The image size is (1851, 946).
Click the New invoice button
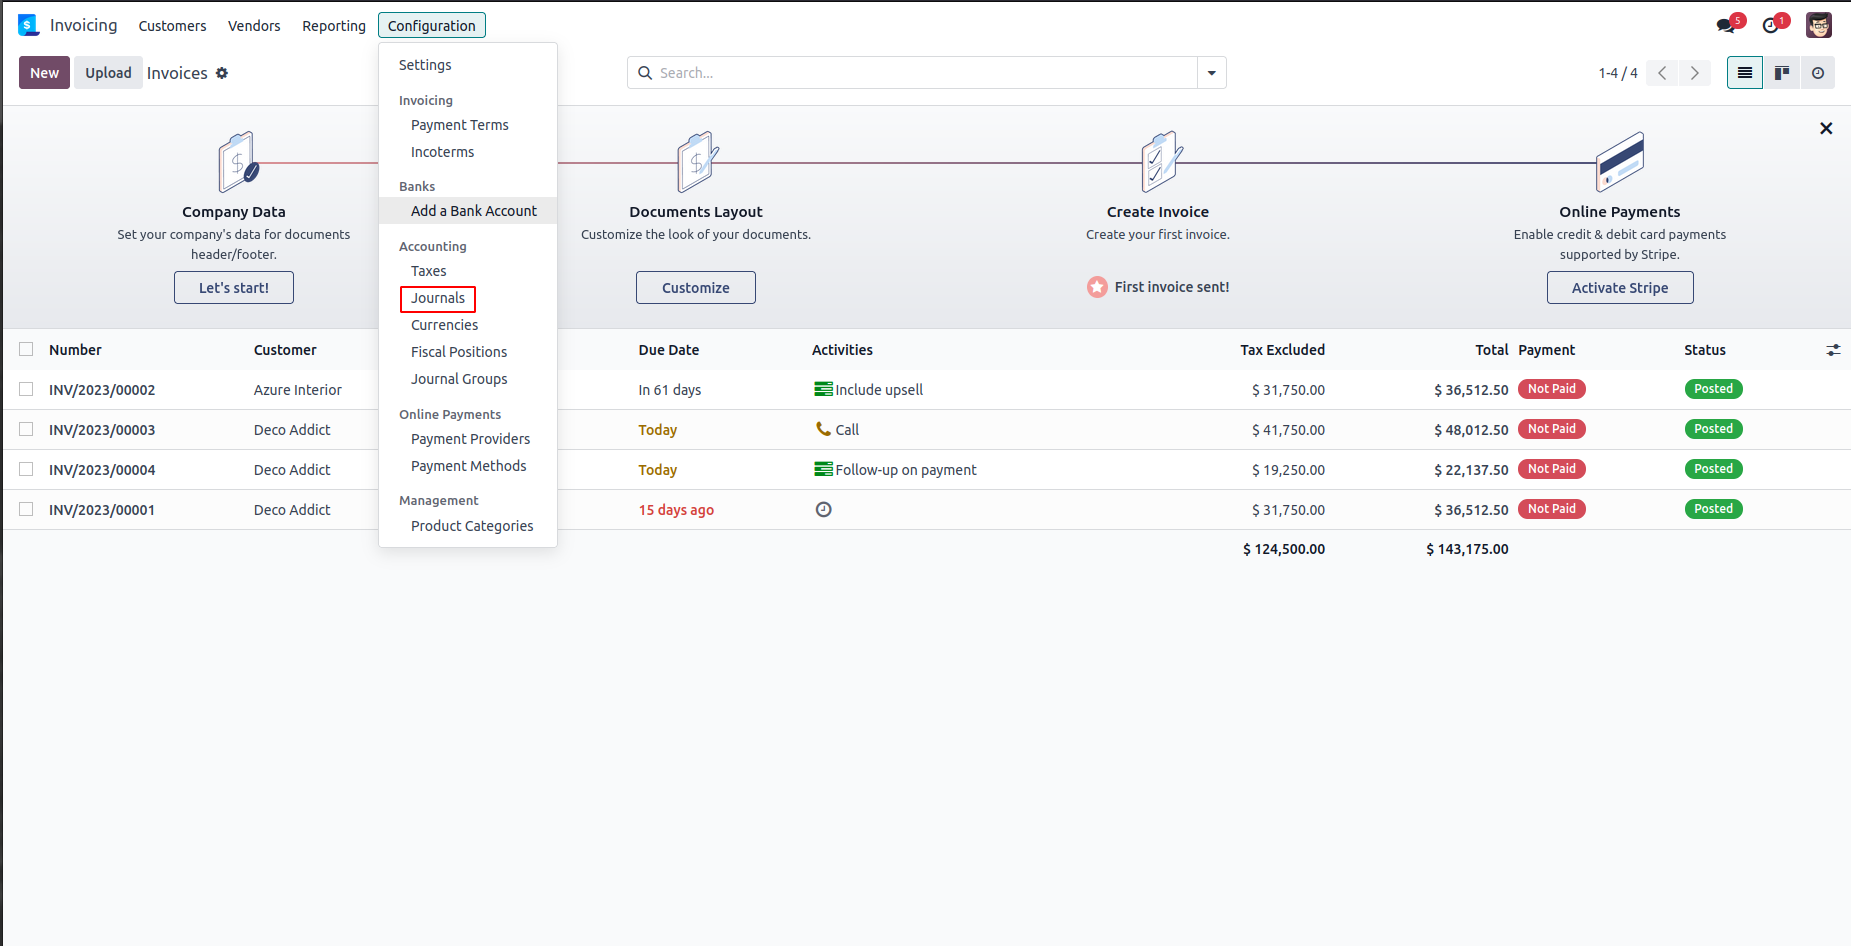pos(44,73)
